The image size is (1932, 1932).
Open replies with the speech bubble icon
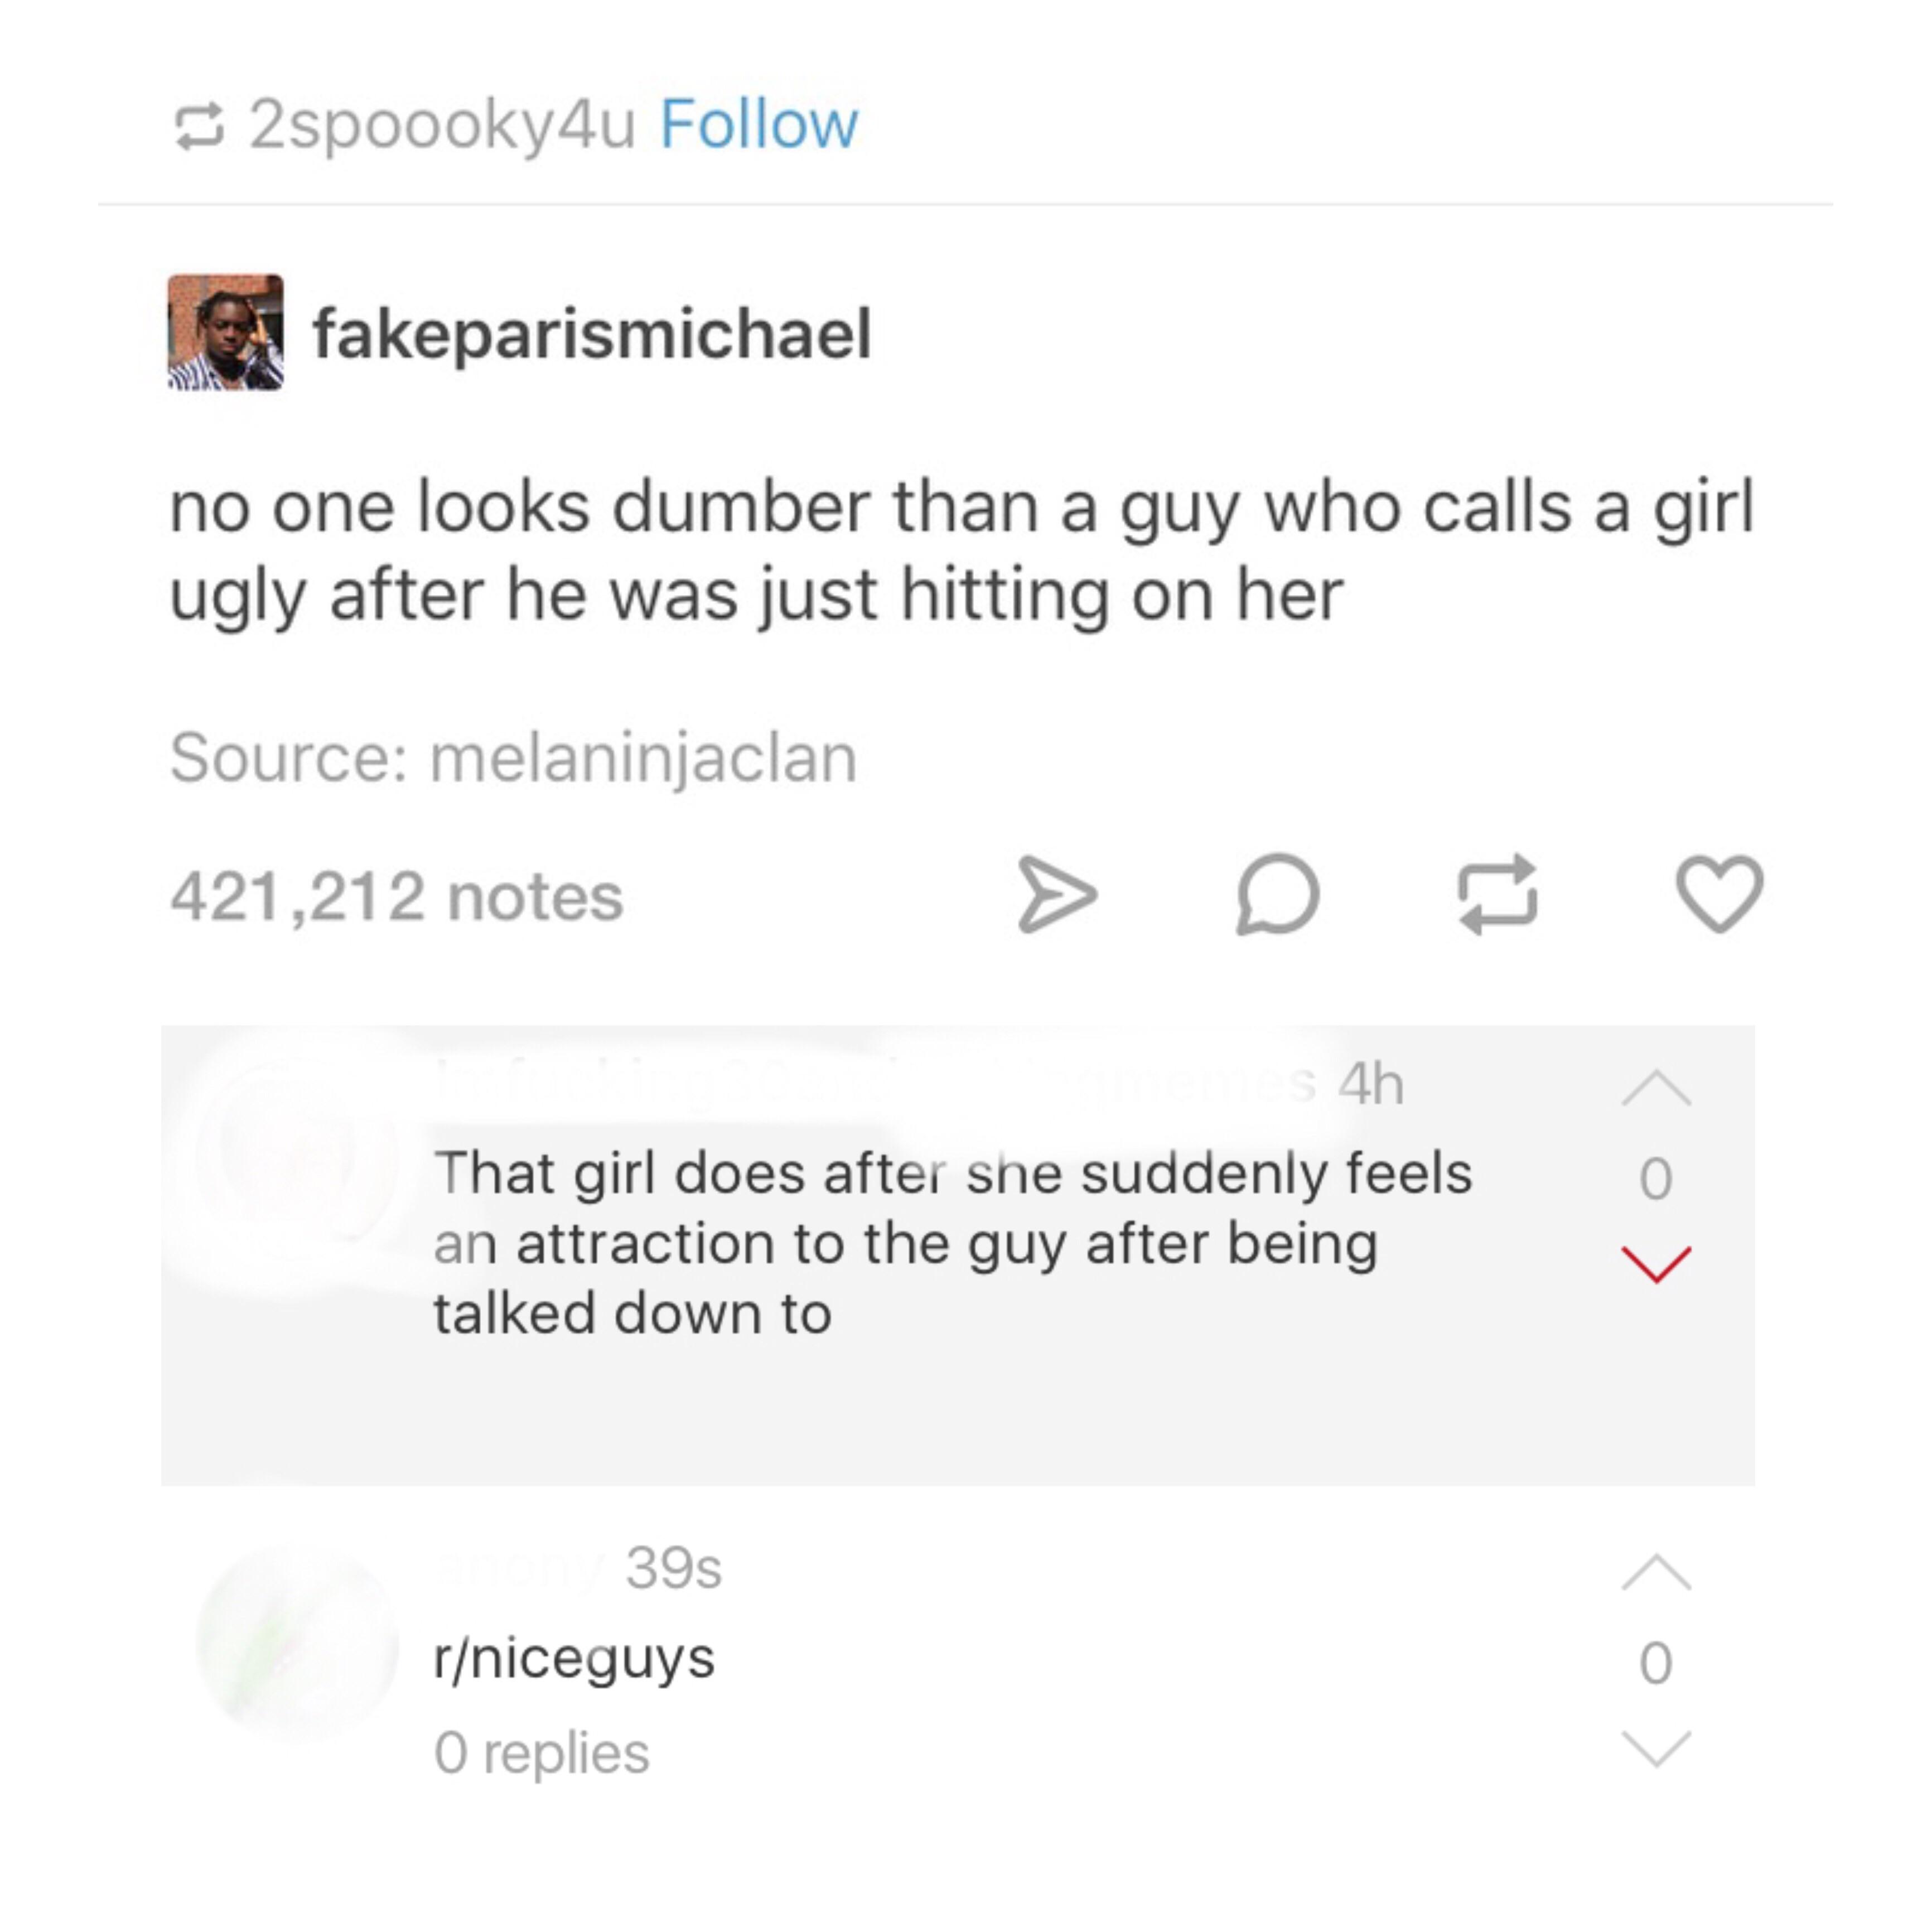point(1278,894)
